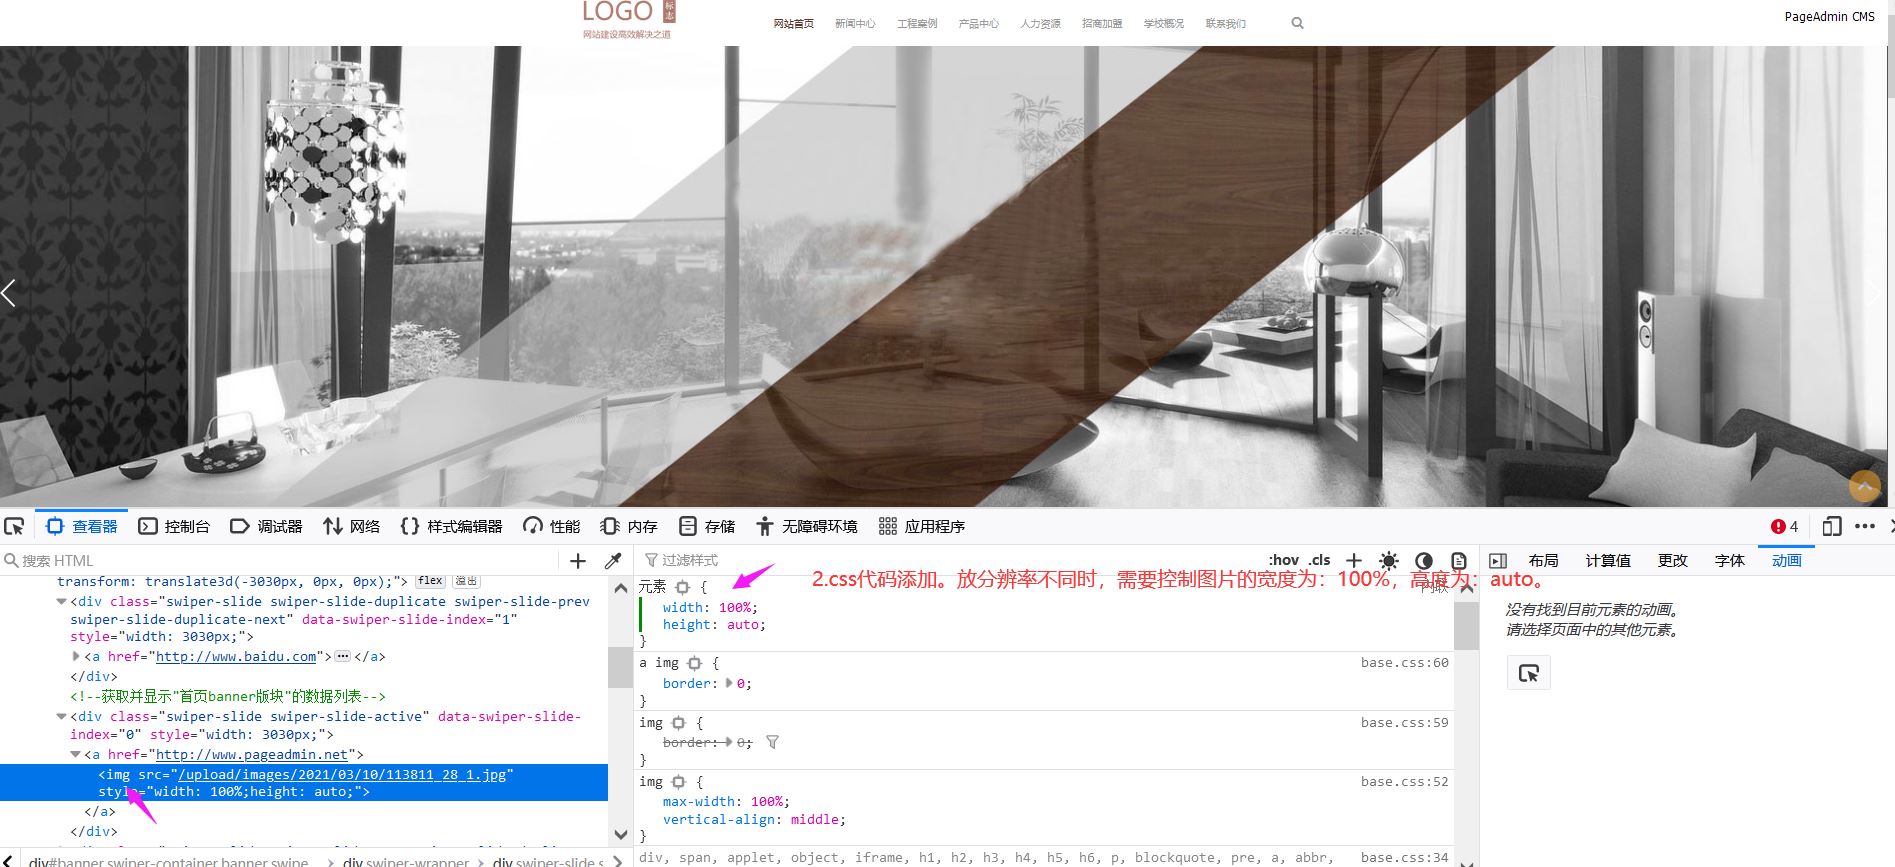
Task: Open the error count badge showing 4
Action: coord(1784,526)
